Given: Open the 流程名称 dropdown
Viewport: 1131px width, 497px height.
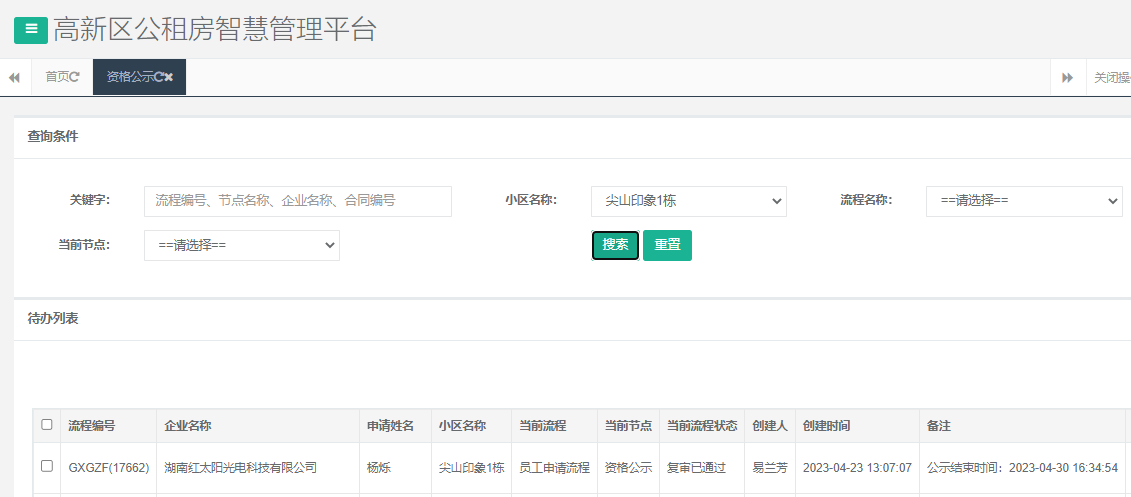Looking at the screenshot, I should 1024,201.
